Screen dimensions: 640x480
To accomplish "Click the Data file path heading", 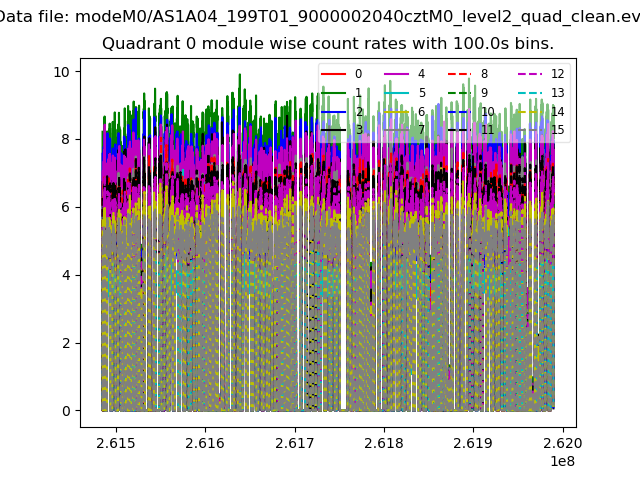I will coord(320,17).
